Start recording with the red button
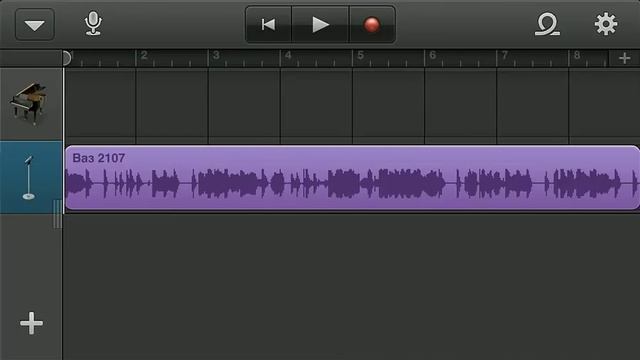This screenshot has width=640, height=360. pyautogui.click(x=372, y=24)
